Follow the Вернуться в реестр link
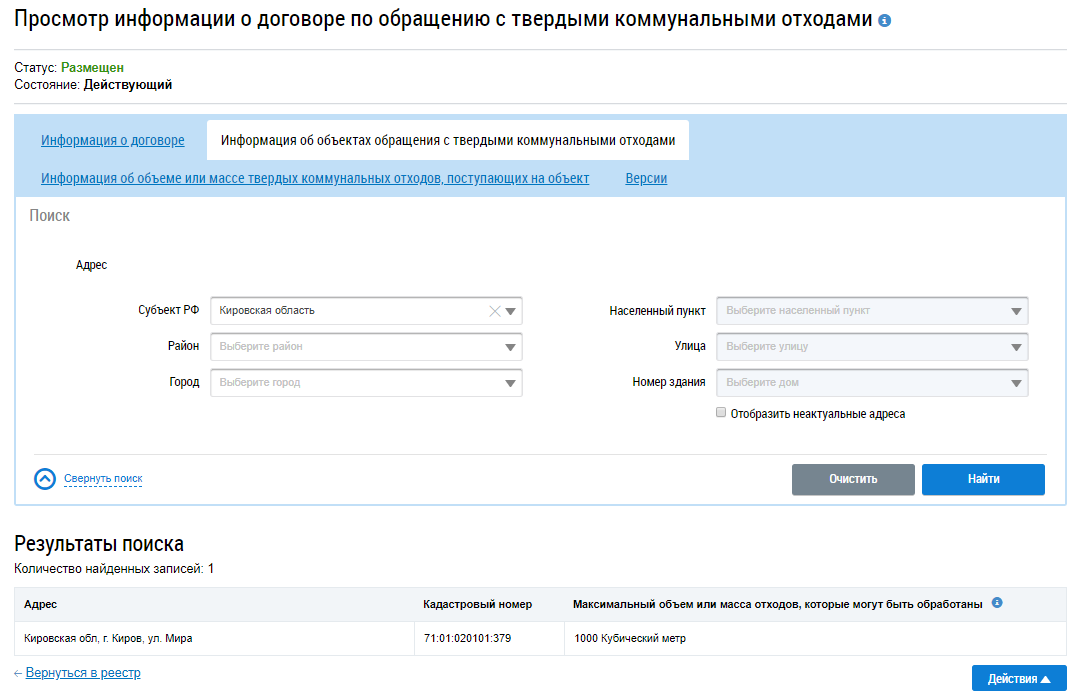1077x699 pixels. point(83,673)
